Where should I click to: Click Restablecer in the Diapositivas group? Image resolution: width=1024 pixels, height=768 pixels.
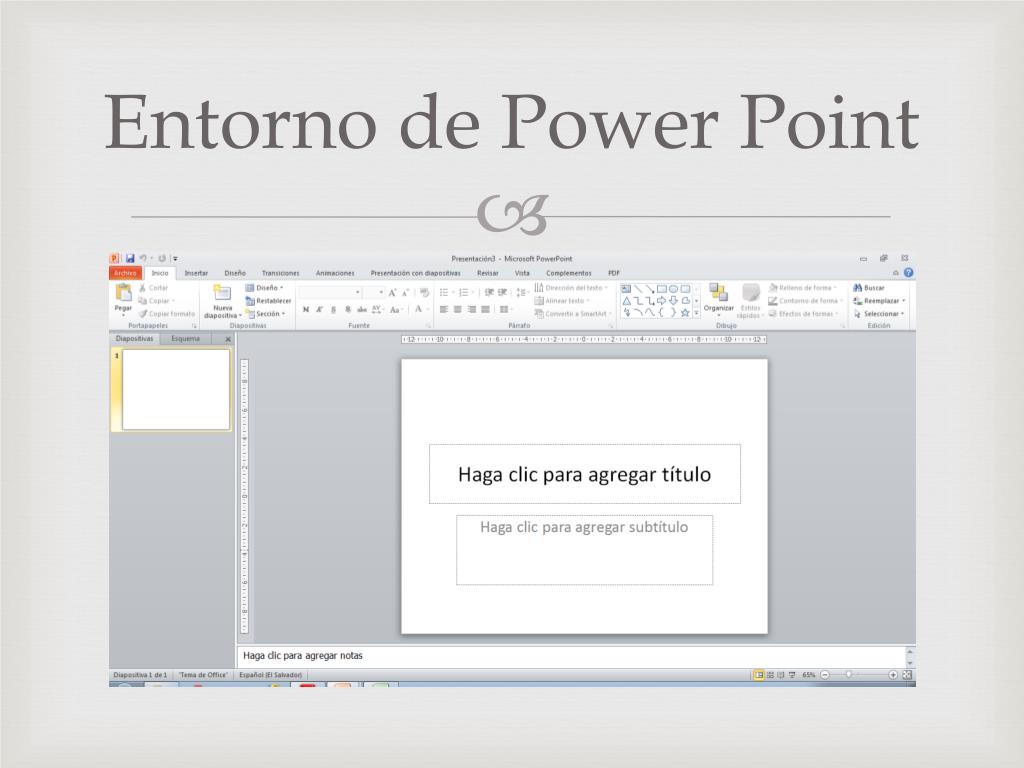click(x=268, y=301)
